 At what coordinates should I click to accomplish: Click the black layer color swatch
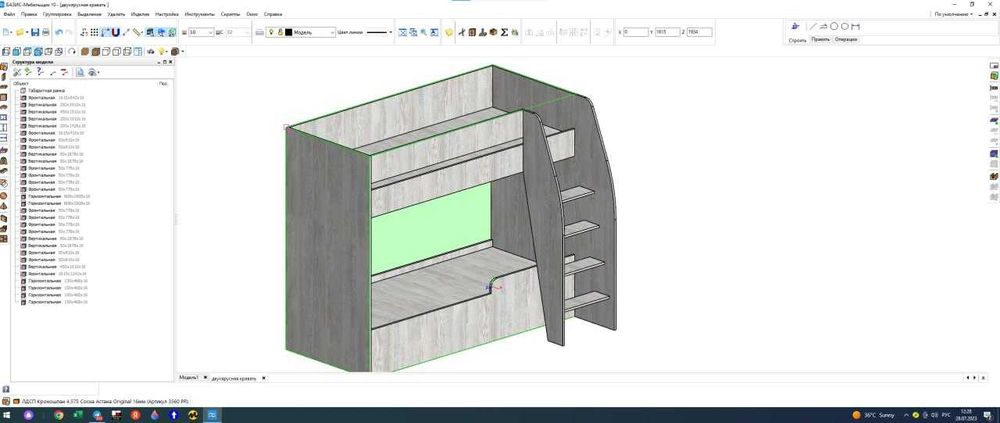click(x=288, y=33)
